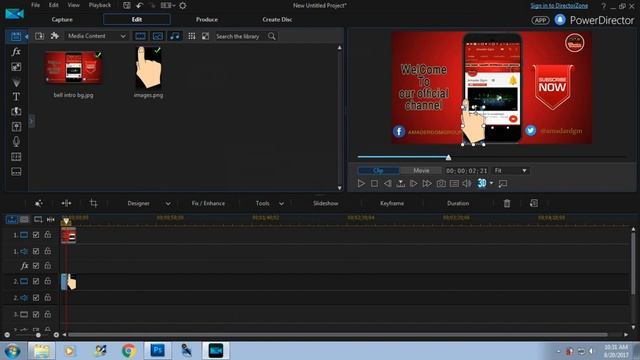The width and height of the screenshot is (640, 360).
Task: Click the undo arrow in the title bar
Action: [x=140, y=5]
